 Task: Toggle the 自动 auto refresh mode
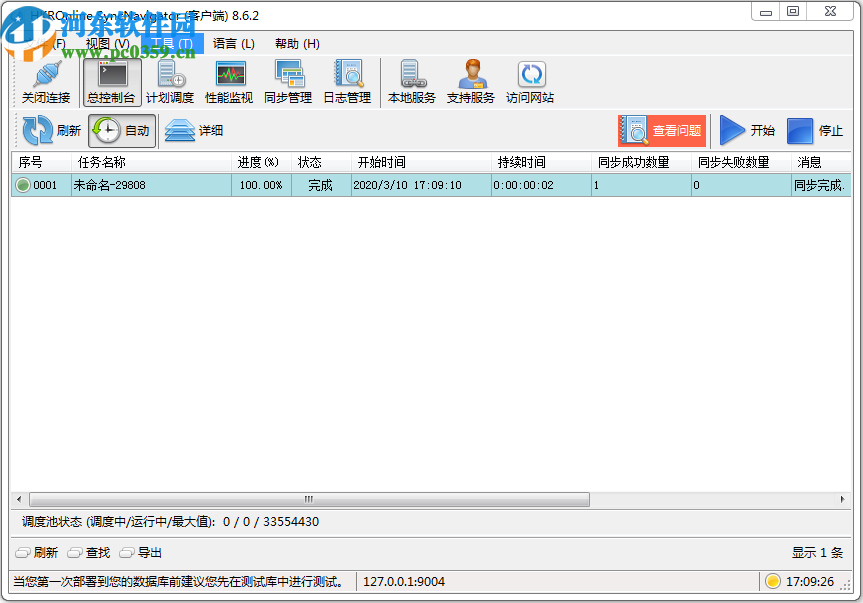(x=121, y=130)
